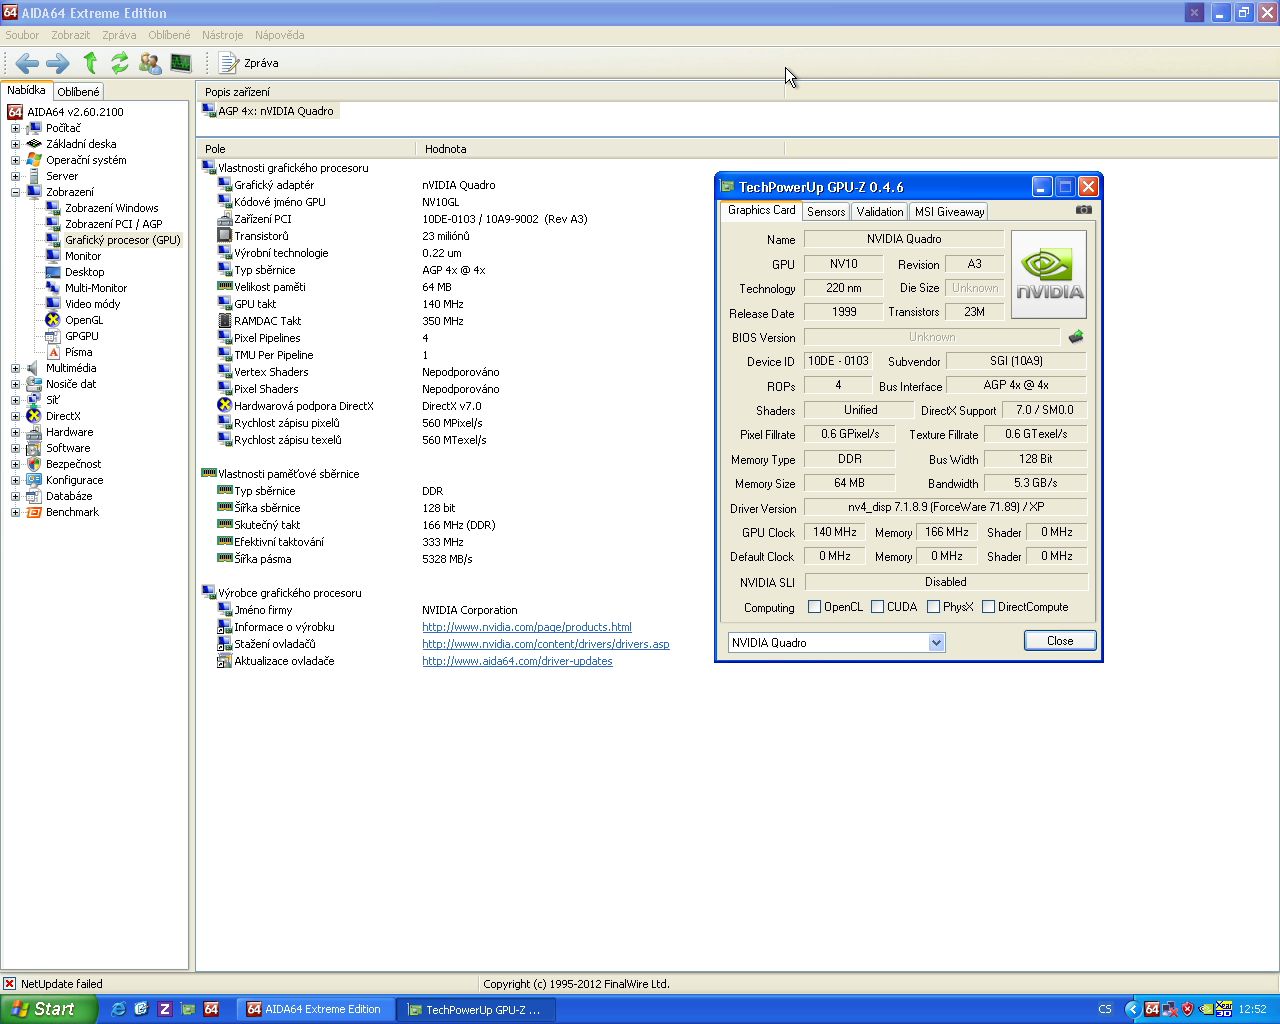
Task: Click the NVIDIA logo in GPU-Z
Action: click(x=1048, y=275)
